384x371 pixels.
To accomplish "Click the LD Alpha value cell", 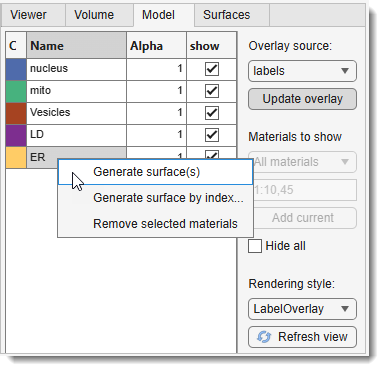I will pyautogui.click(x=156, y=135).
